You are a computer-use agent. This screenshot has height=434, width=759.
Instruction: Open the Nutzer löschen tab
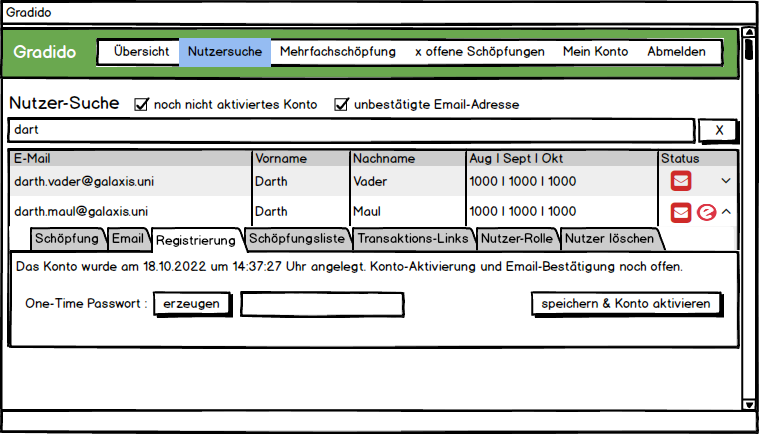[610, 239]
